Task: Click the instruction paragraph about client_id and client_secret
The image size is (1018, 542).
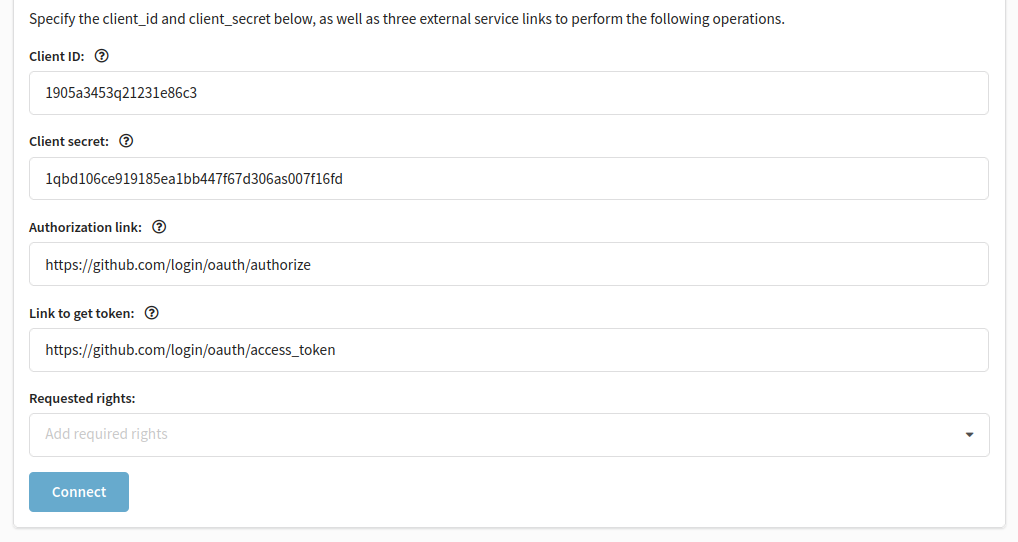Action: point(407,19)
